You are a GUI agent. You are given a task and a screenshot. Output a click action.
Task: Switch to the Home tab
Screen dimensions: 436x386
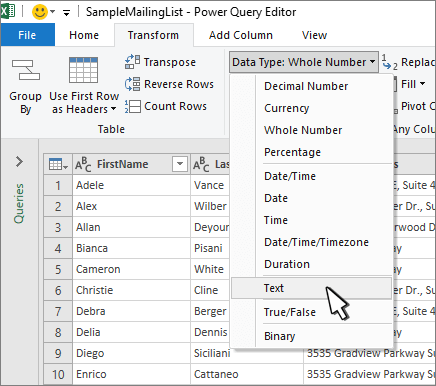(84, 35)
